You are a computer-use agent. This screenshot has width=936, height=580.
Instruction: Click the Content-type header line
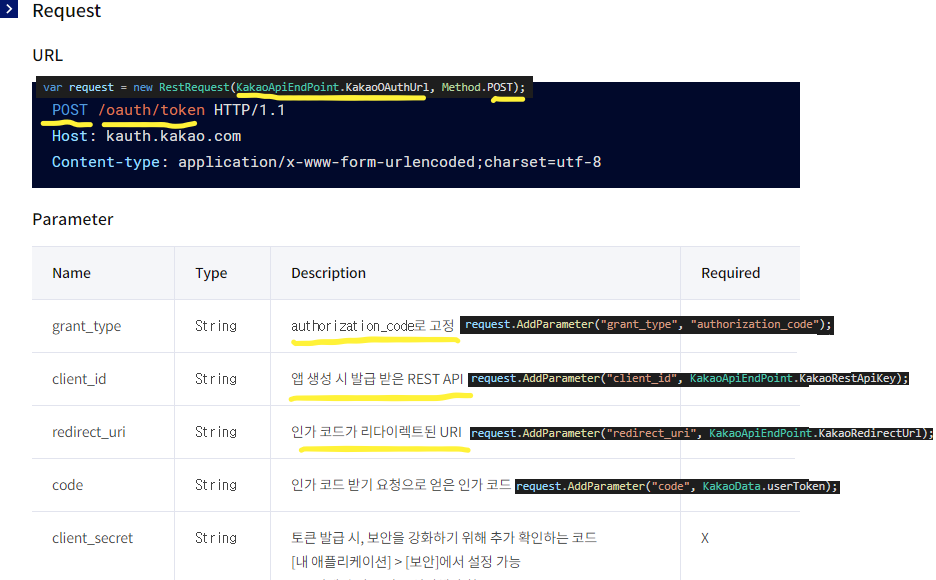(326, 162)
